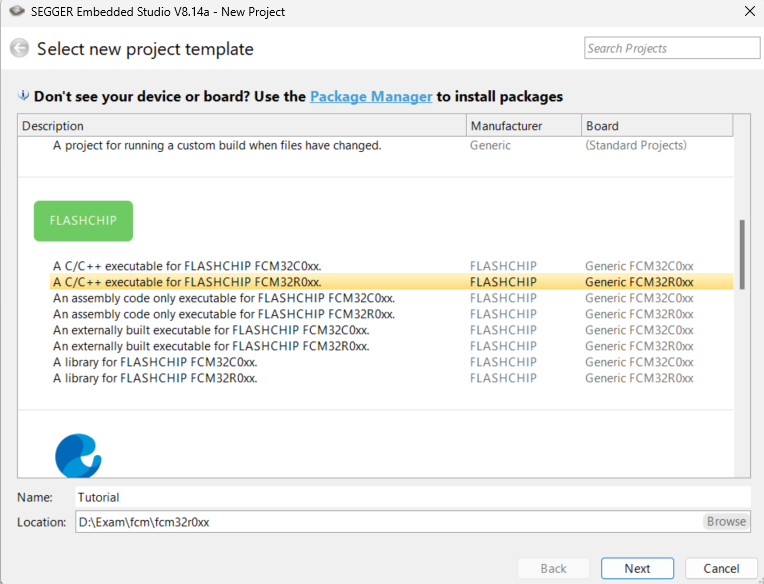Click the info icon beside "Don't see your device"

[23, 95]
